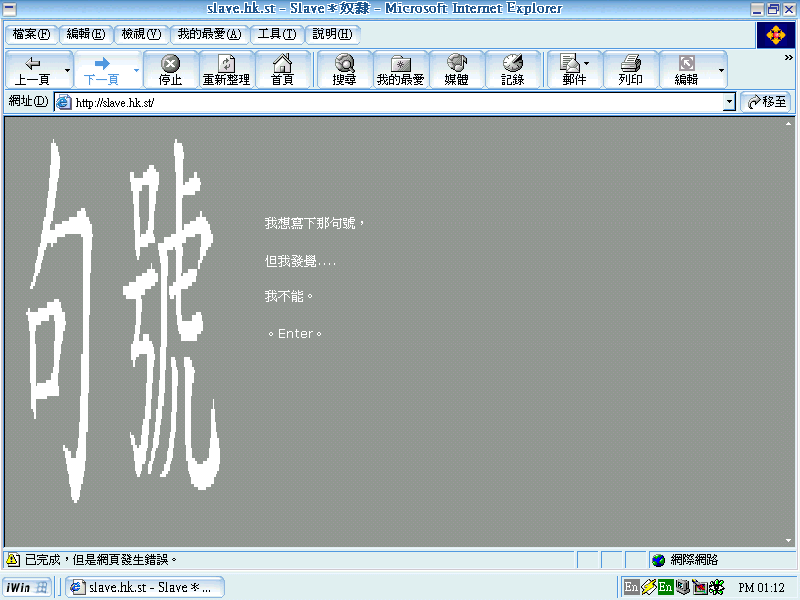The width and height of the screenshot is (800, 600).
Task: Click the IE throbber logo
Action: pyautogui.click(x=776, y=35)
